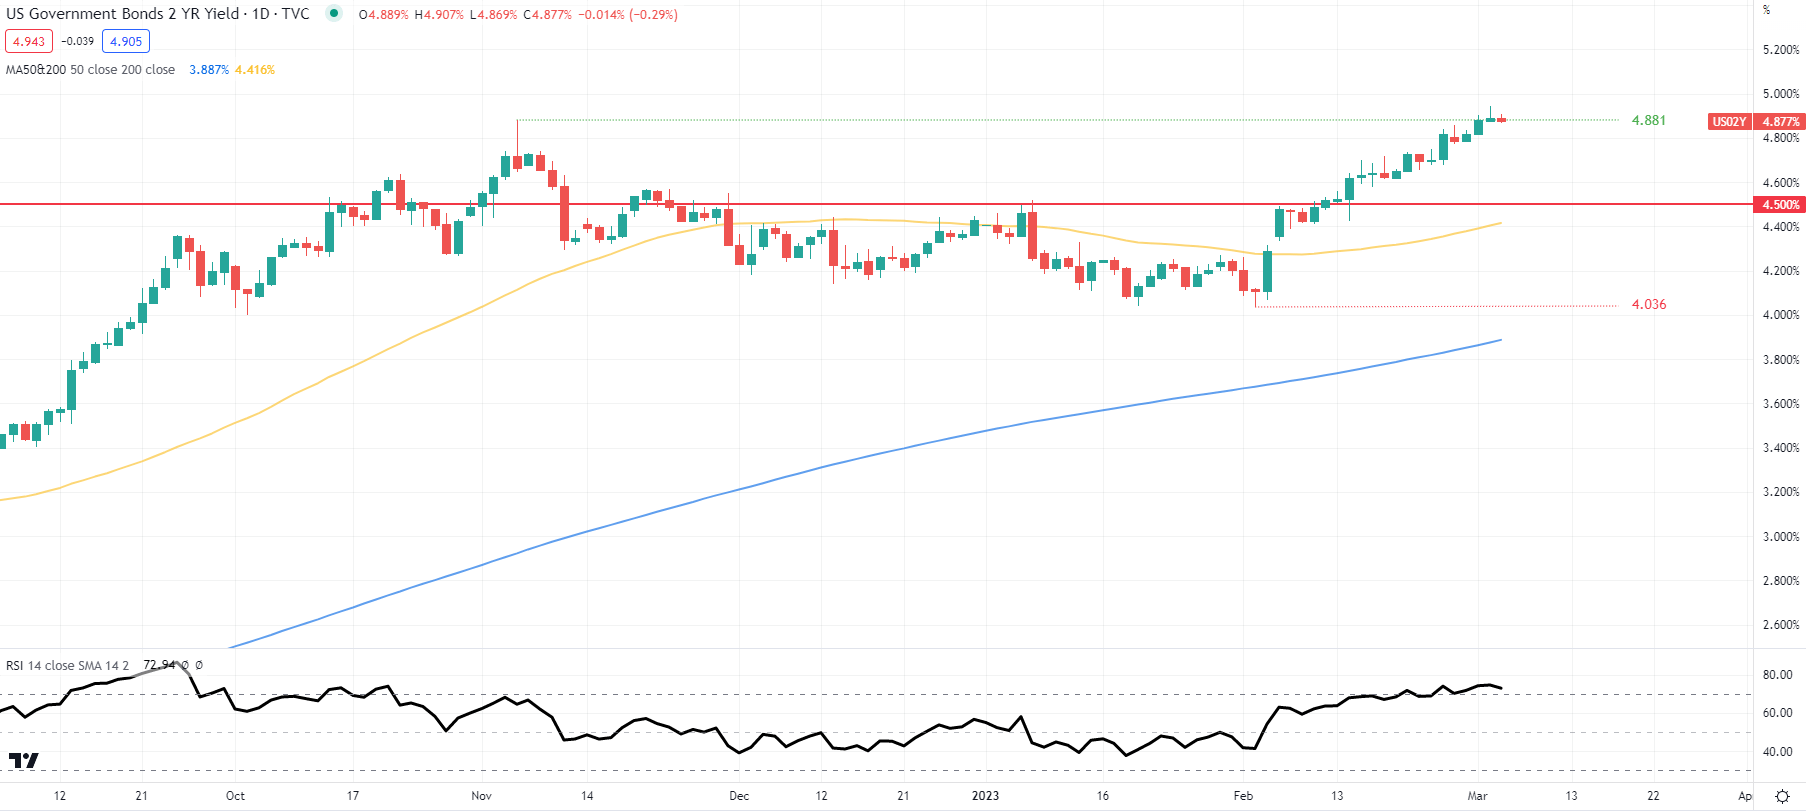This screenshot has height=811, width=1806.
Task: Click the 3.887% blue MA value
Action: [x=209, y=70]
